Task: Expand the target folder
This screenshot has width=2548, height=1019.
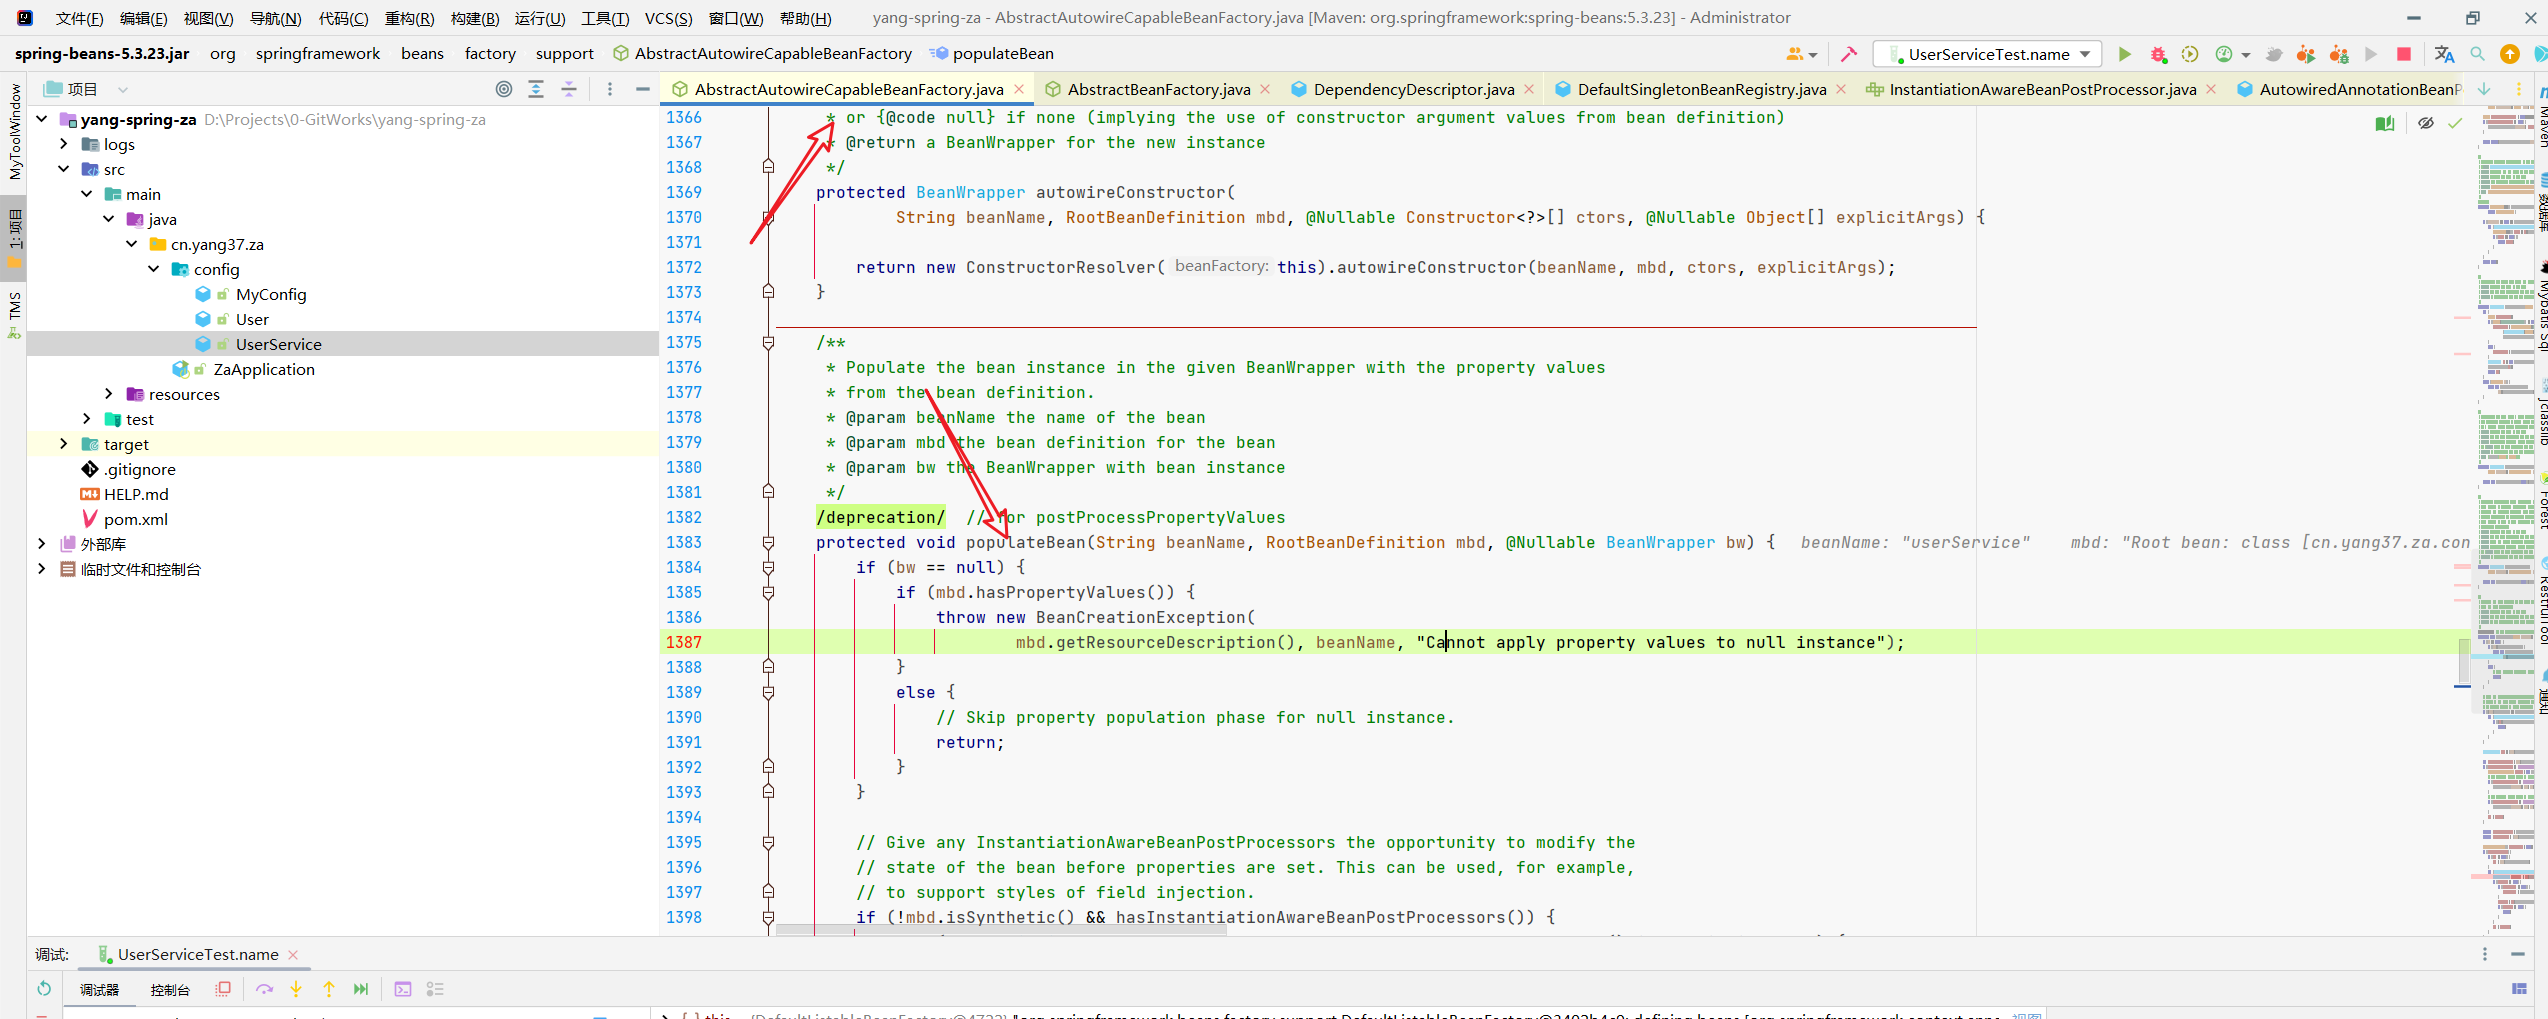Action: tap(64, 444)
